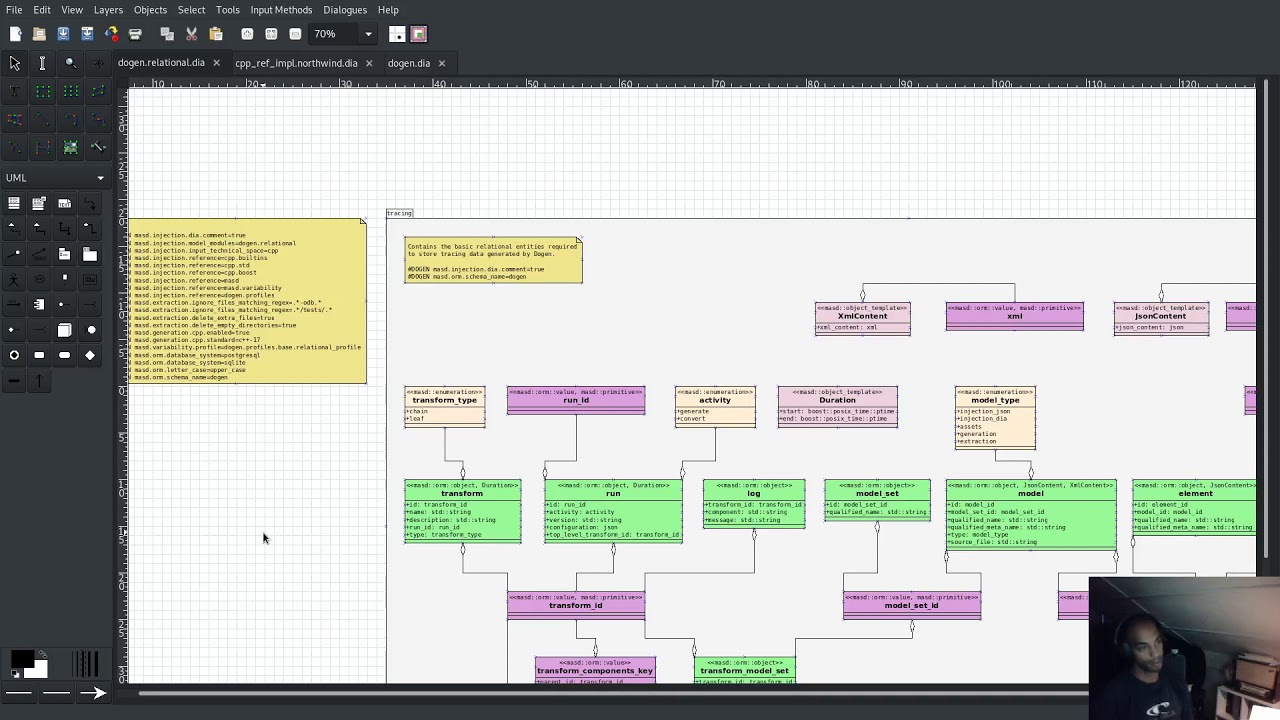
Task: Swap foreground and background colors
Action: click(42, 654)
